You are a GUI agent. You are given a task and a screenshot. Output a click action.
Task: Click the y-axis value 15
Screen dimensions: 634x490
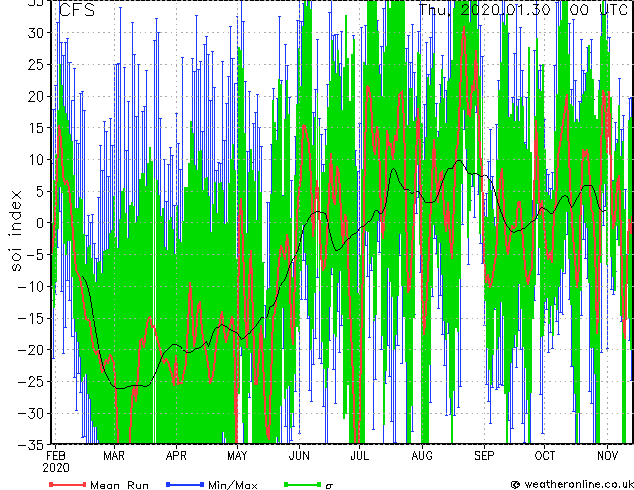pos(35,128)
